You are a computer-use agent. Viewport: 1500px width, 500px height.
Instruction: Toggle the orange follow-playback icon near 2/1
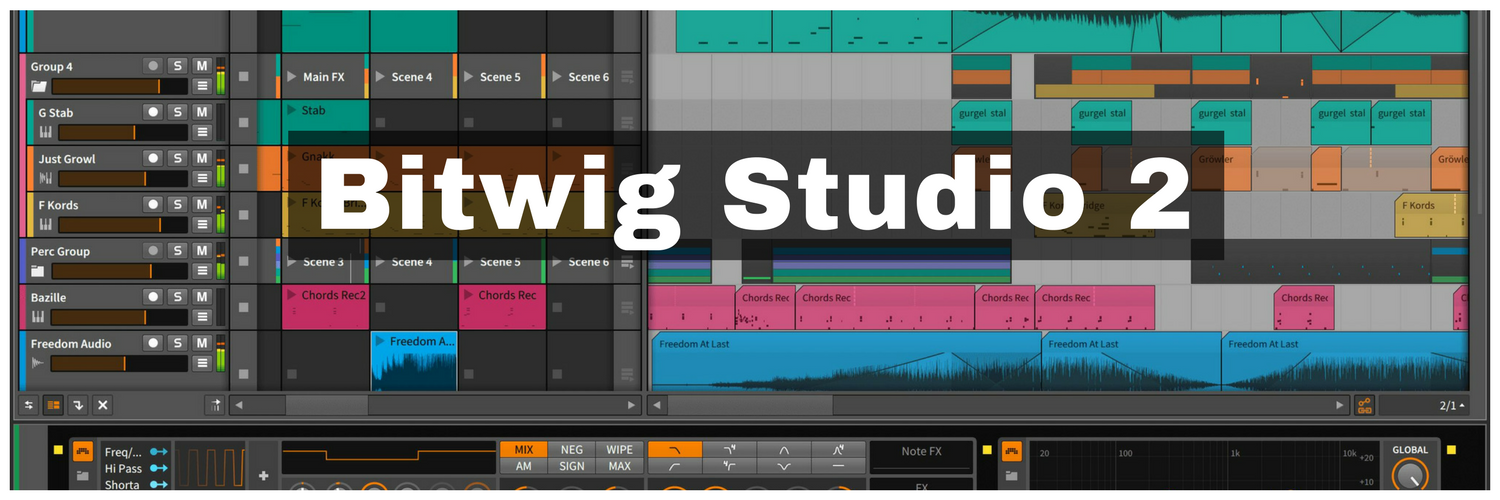click(x=1364, y=405)
